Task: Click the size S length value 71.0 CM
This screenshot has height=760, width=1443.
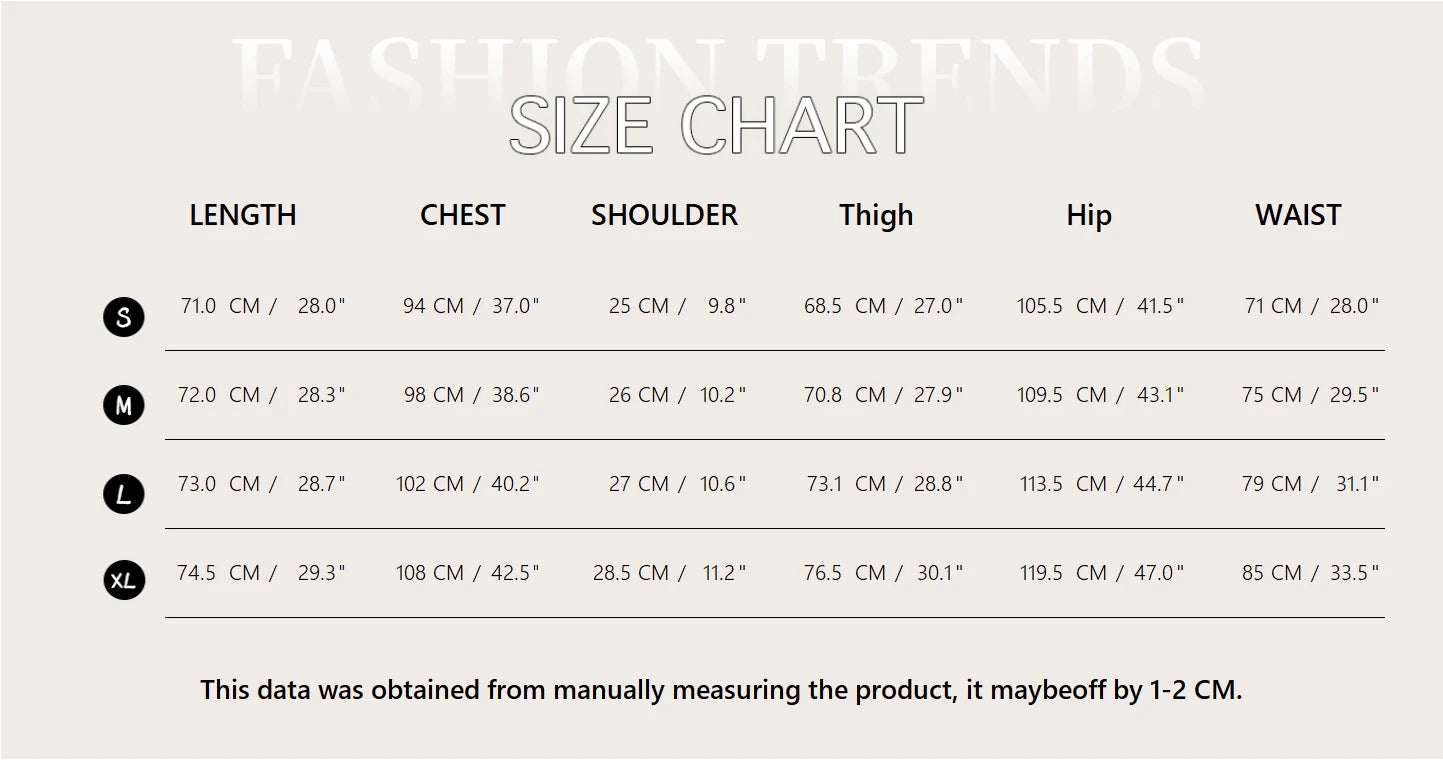Action: 220,306
